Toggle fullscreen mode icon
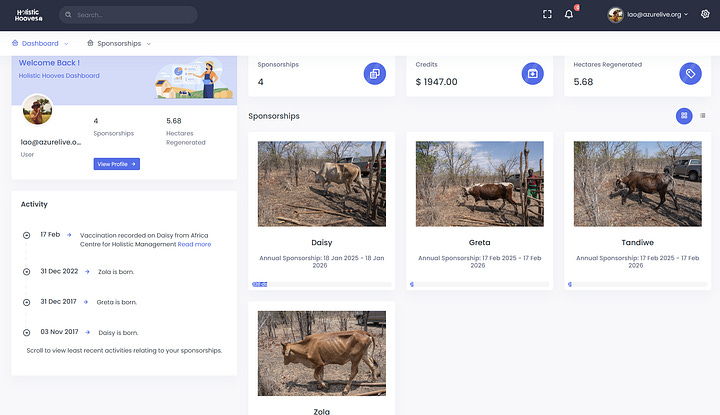Viewport: 720px width, 415px height. [x=547, y=14]
